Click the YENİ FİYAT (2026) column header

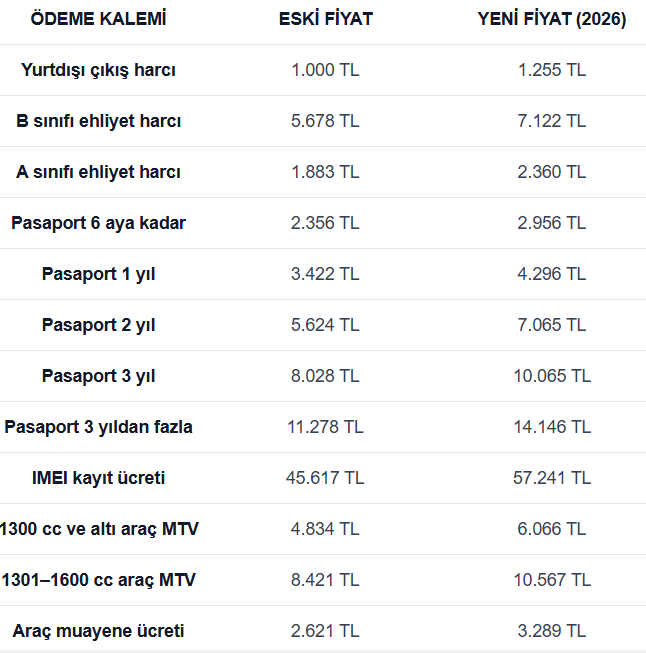click(x=552, y=20)
